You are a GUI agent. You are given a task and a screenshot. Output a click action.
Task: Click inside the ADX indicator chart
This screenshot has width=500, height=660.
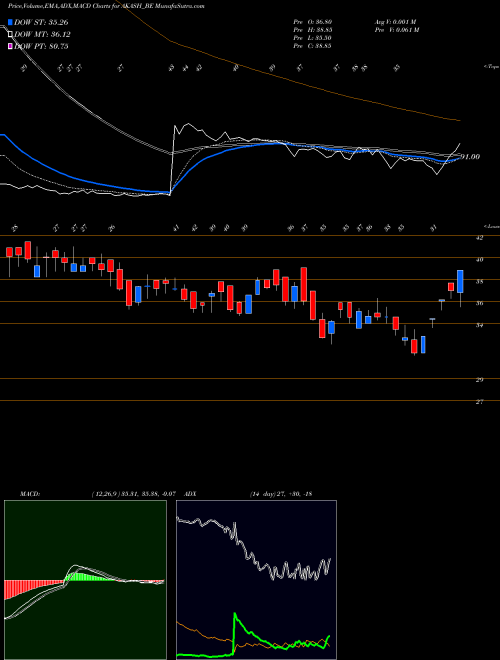coord(256,580)
